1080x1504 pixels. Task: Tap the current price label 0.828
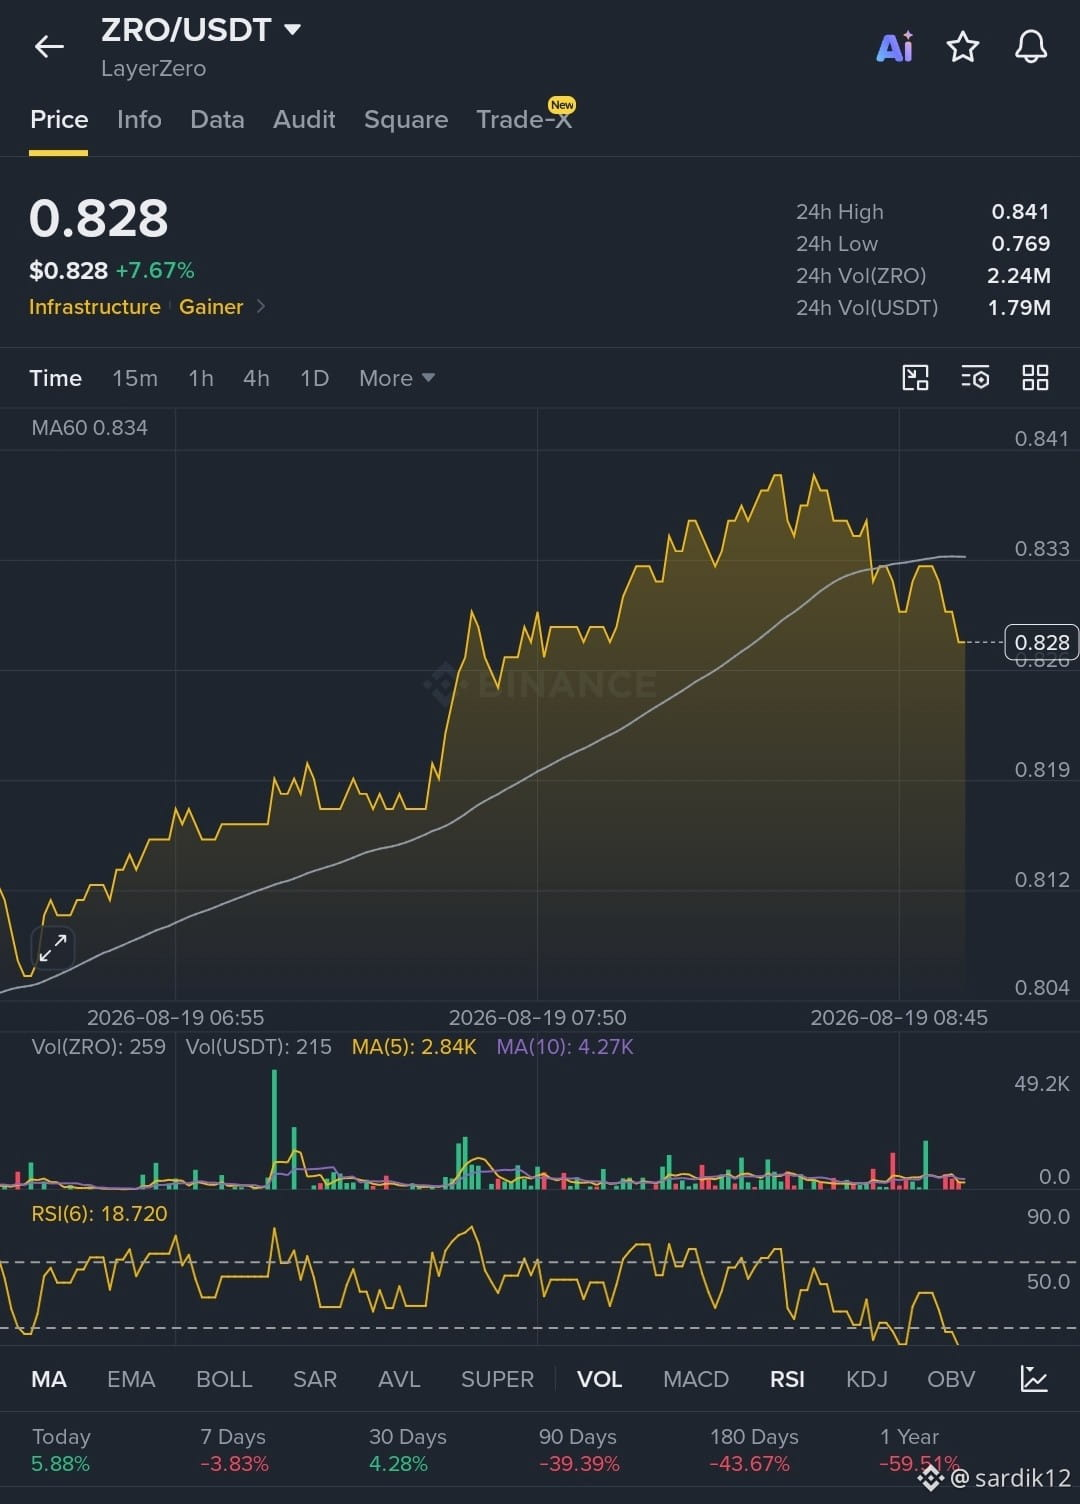(x=1041, y=642)
